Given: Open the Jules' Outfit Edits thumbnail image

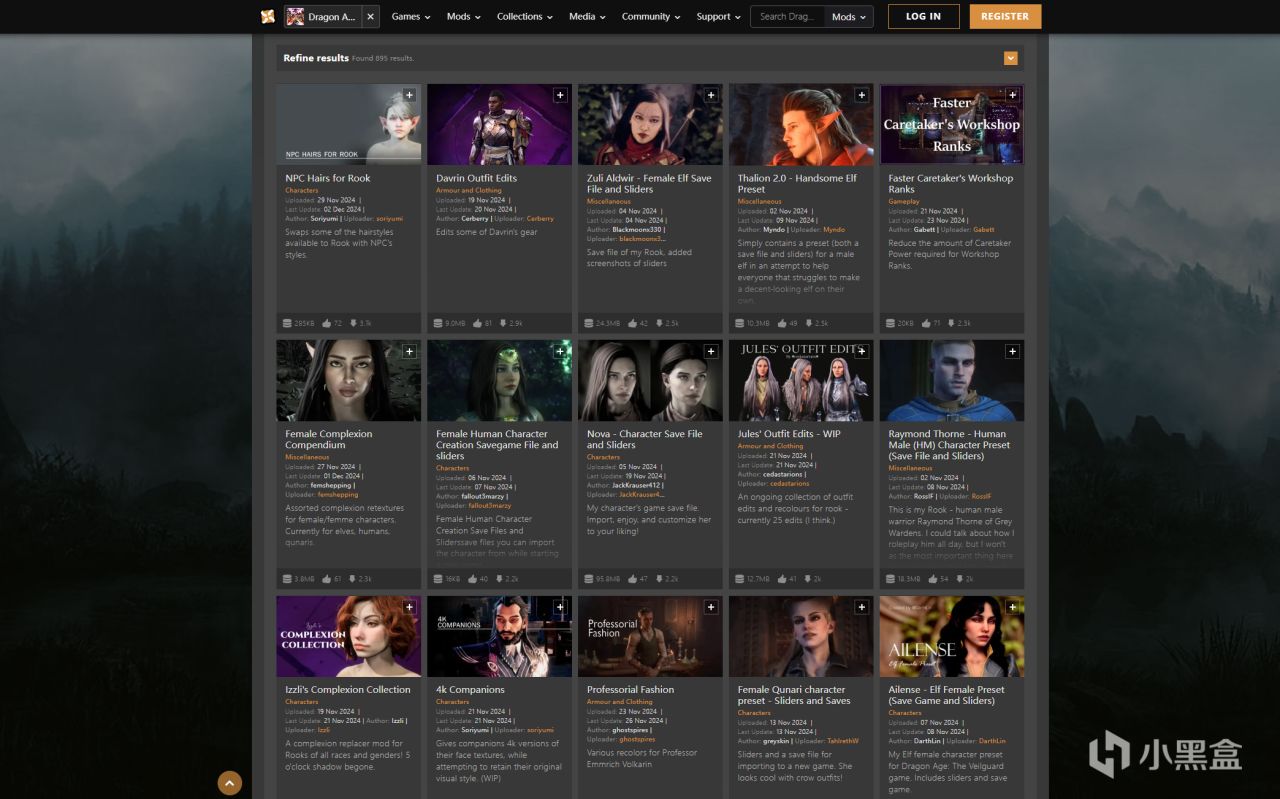Looking at the screenshot, I should click(x=801, y=380).
